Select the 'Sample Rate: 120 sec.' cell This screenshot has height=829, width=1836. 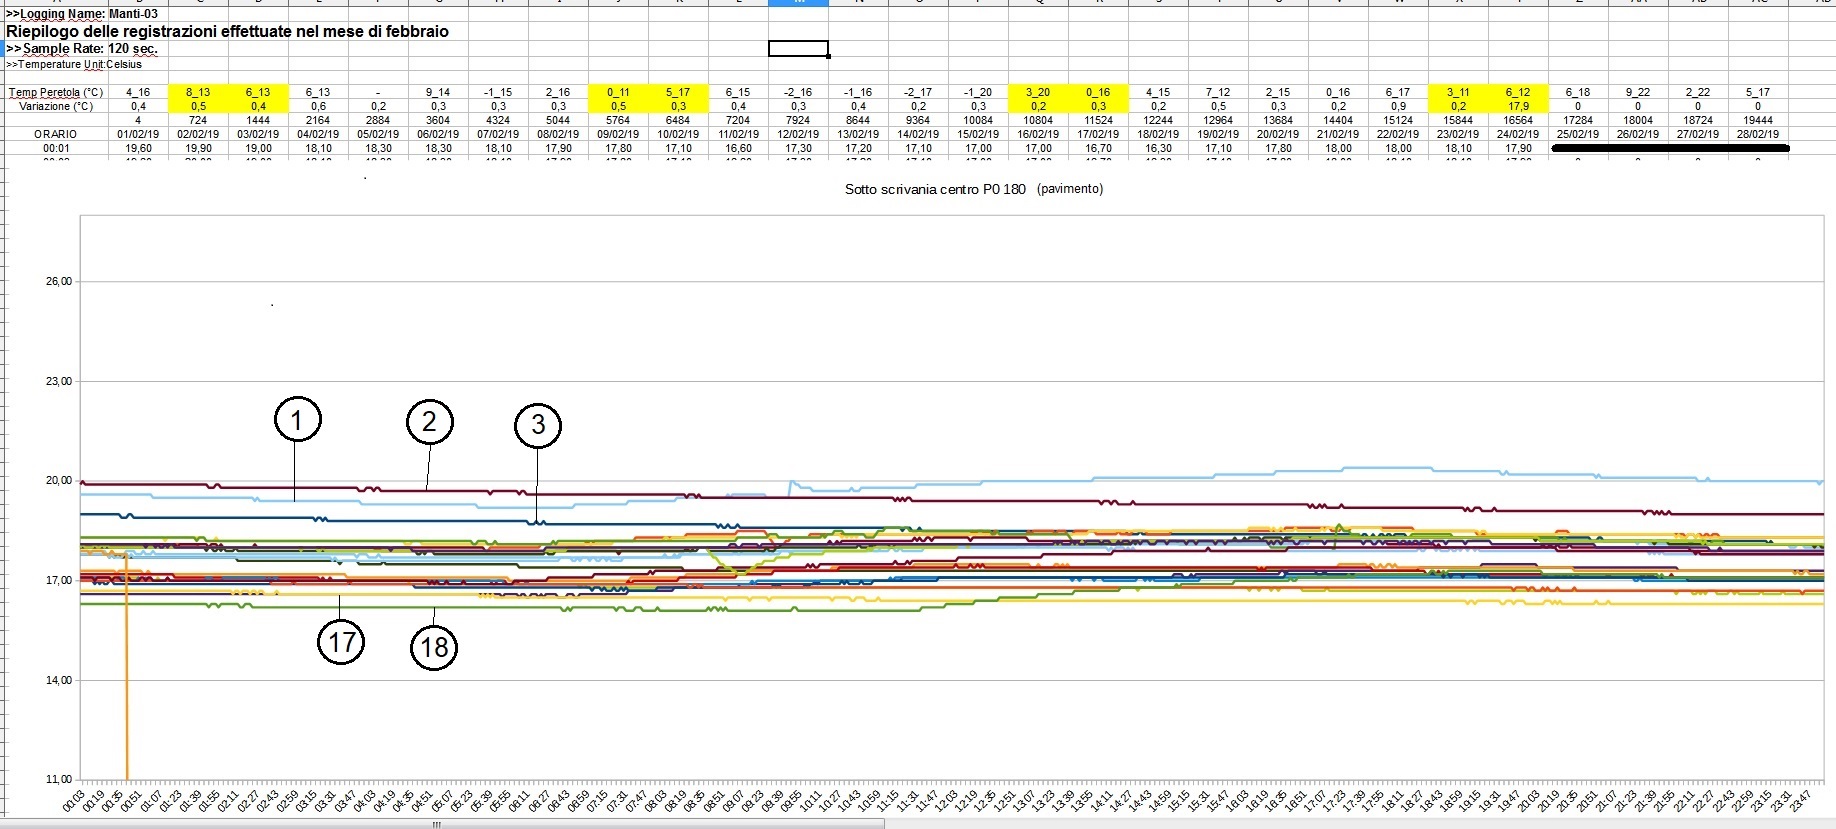point(83,48)
